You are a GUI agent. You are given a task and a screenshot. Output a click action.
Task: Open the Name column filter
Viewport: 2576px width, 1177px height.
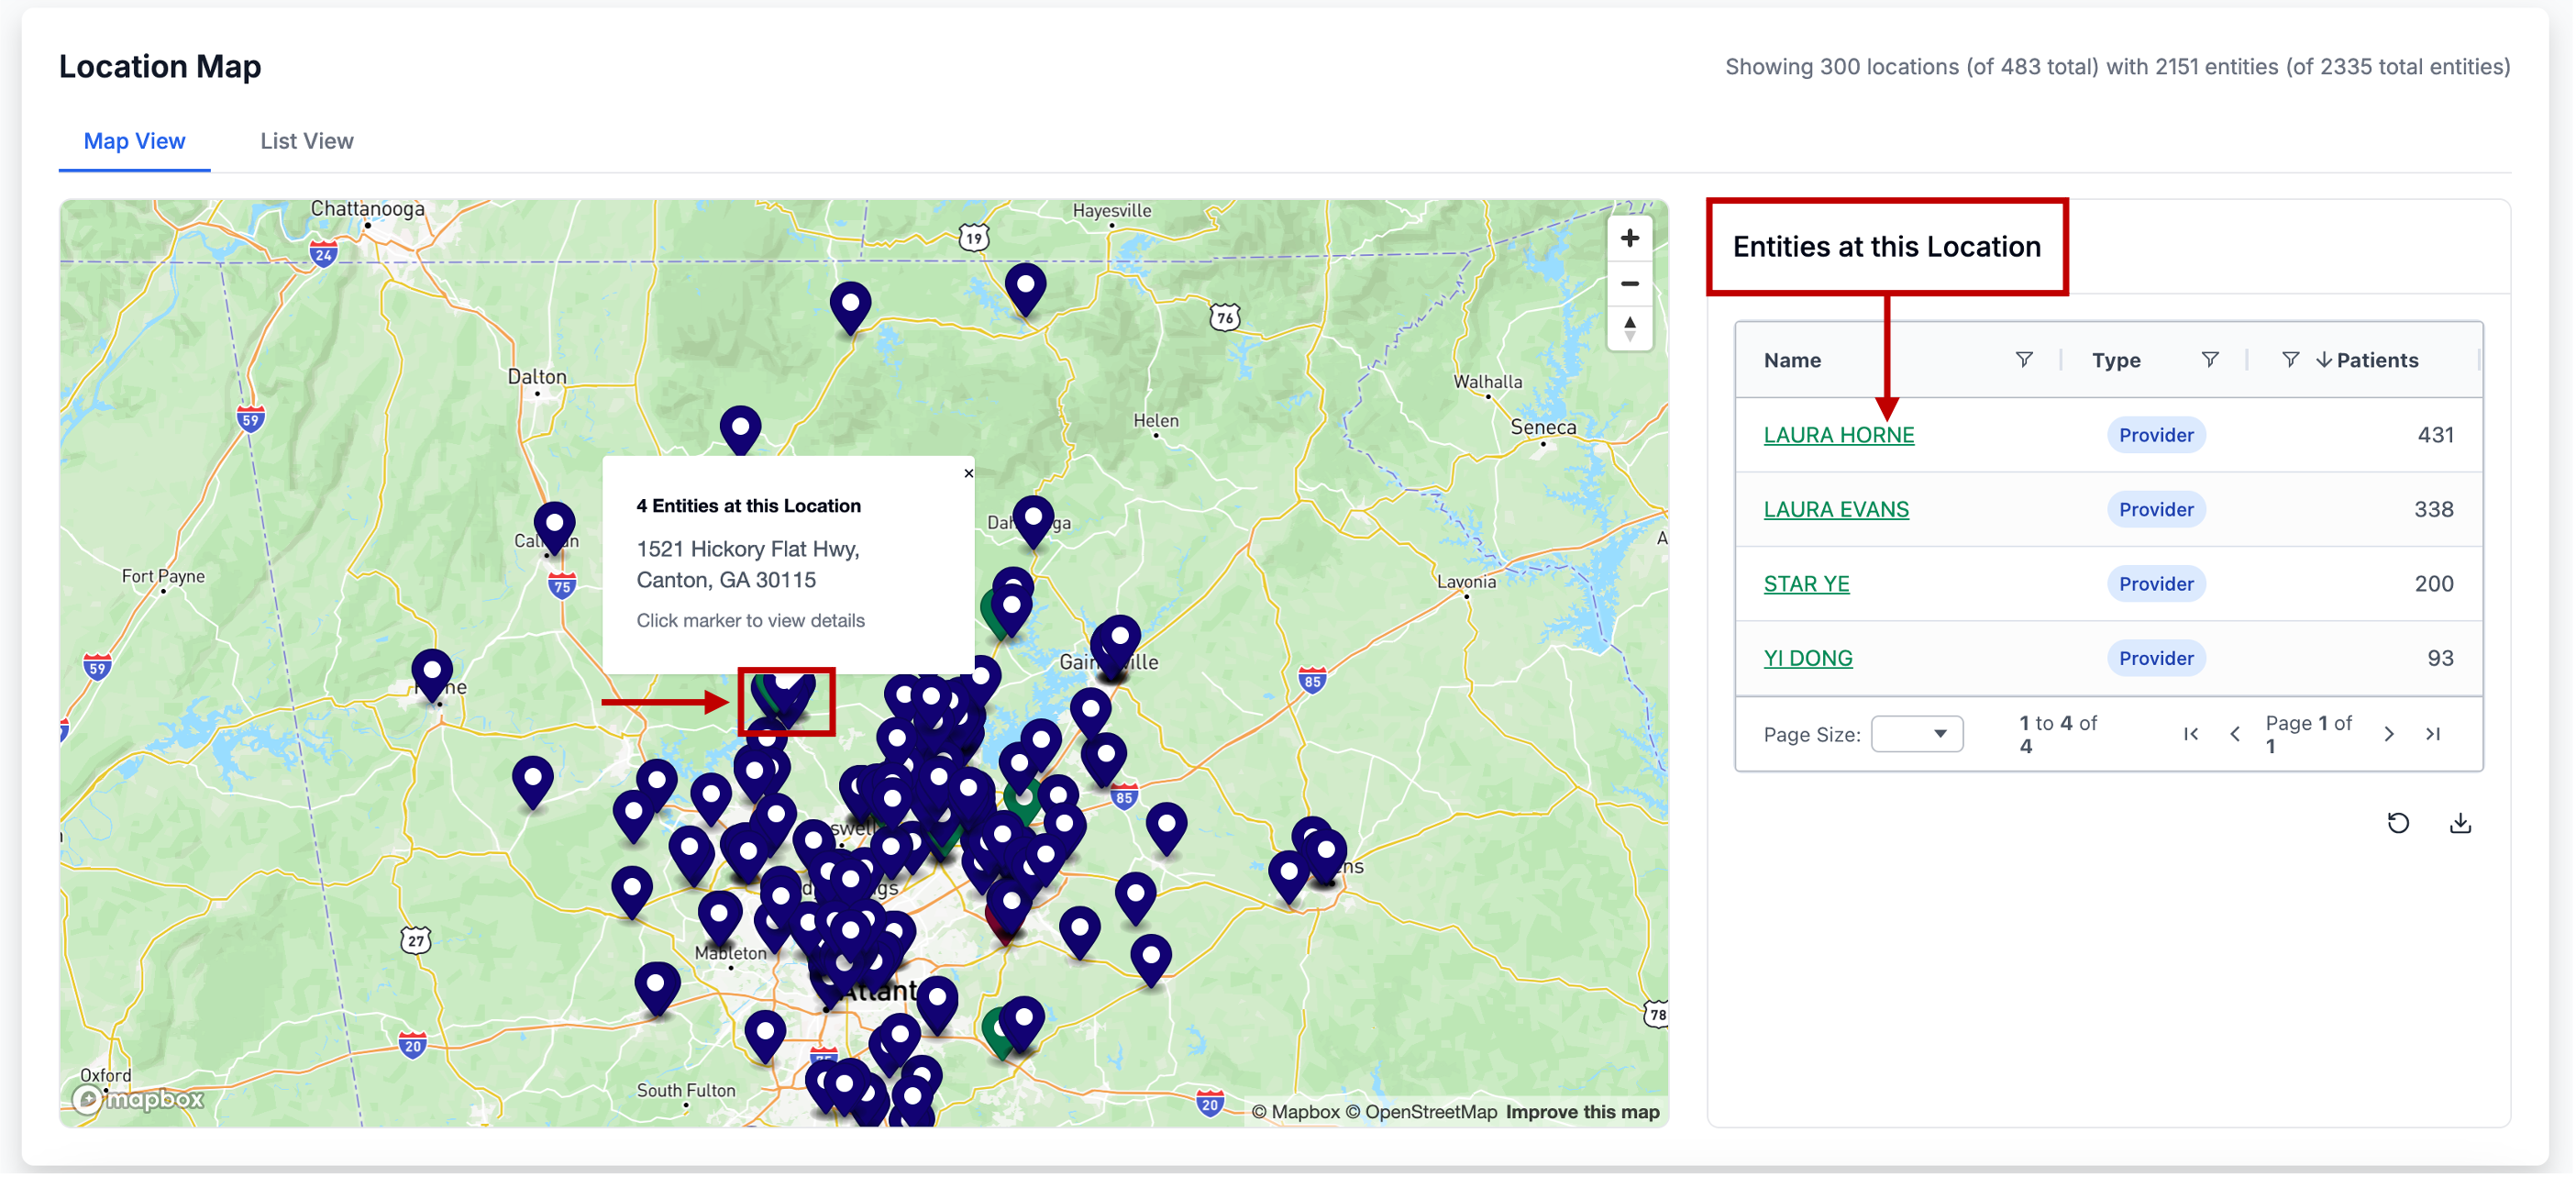pos(2023,359)
